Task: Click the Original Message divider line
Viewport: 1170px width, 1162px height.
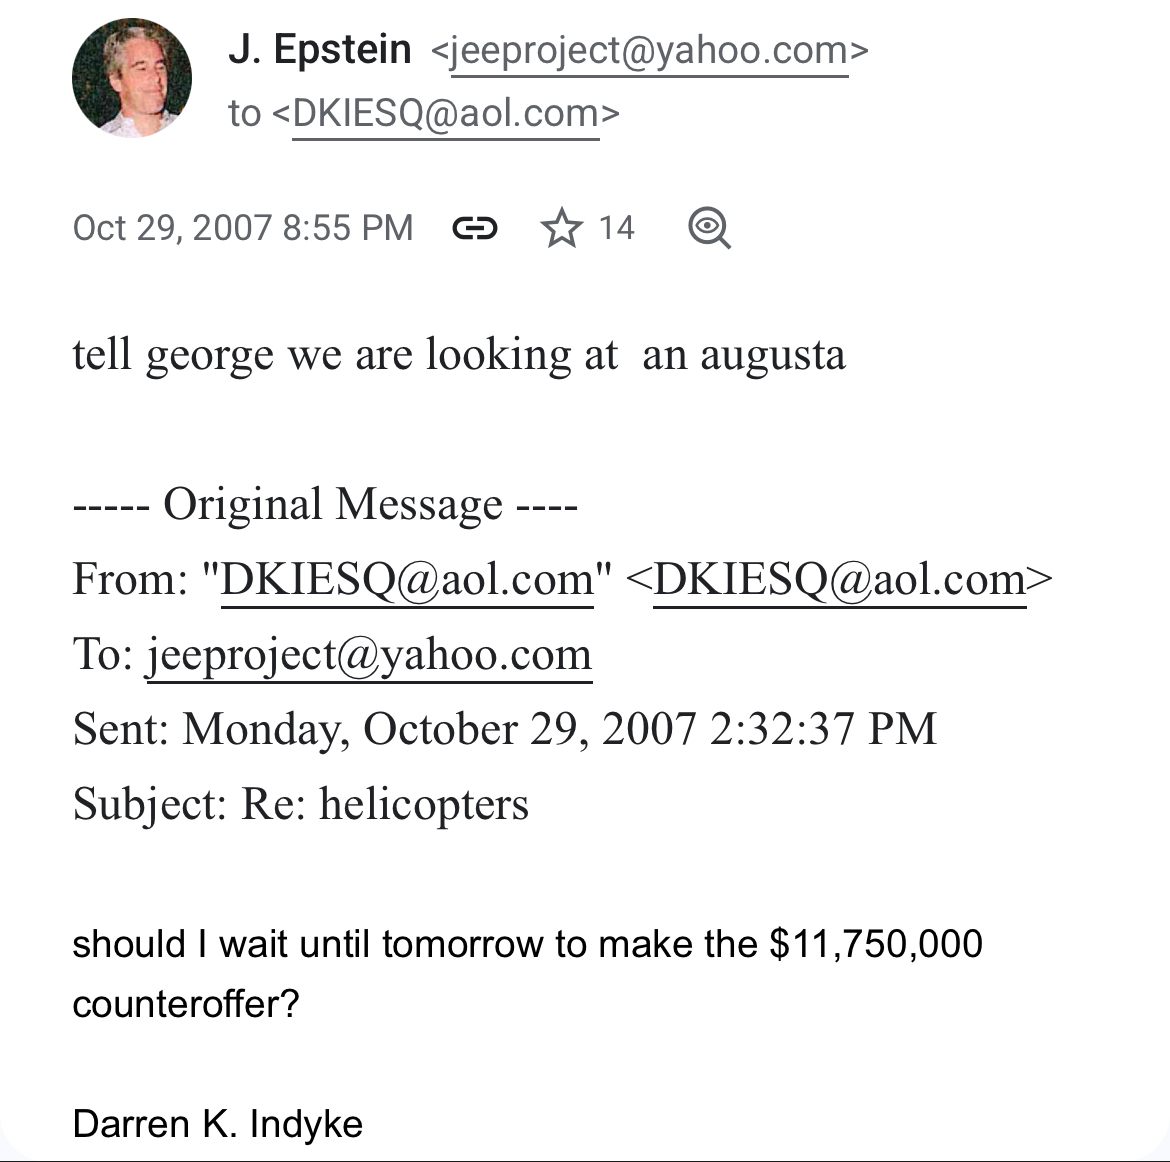Action: pyautogui.click(x=325, y=505)
